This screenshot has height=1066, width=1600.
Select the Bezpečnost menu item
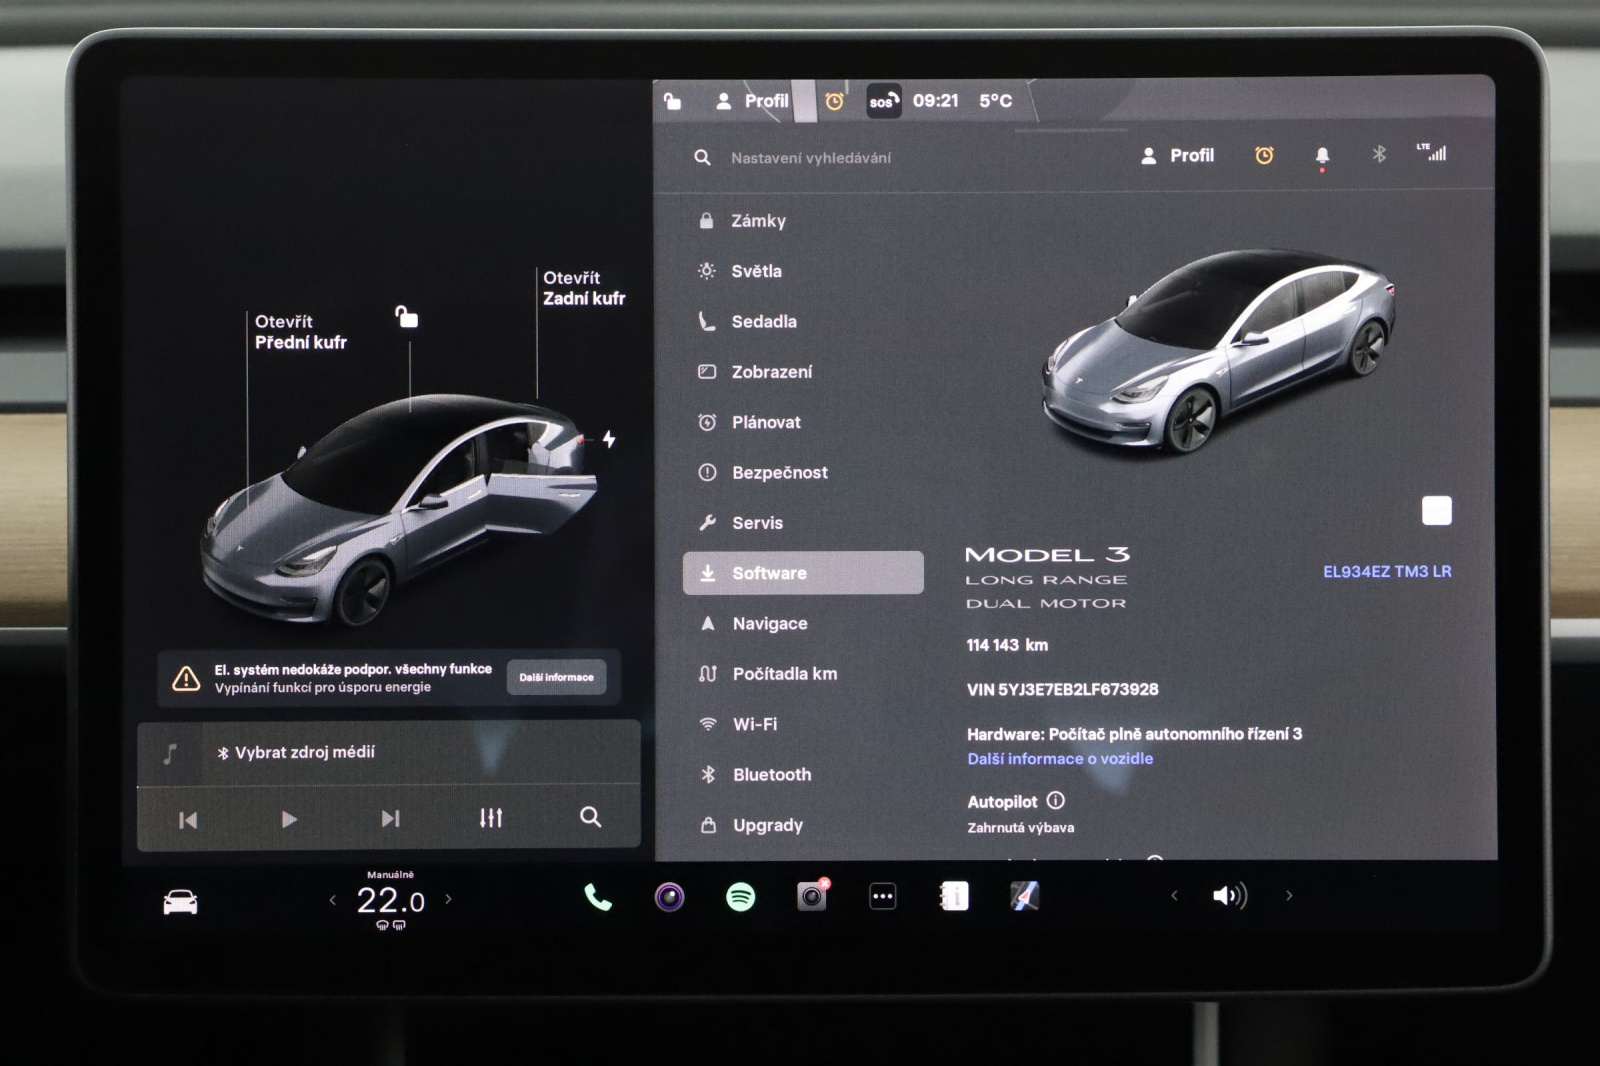(779, 473)
